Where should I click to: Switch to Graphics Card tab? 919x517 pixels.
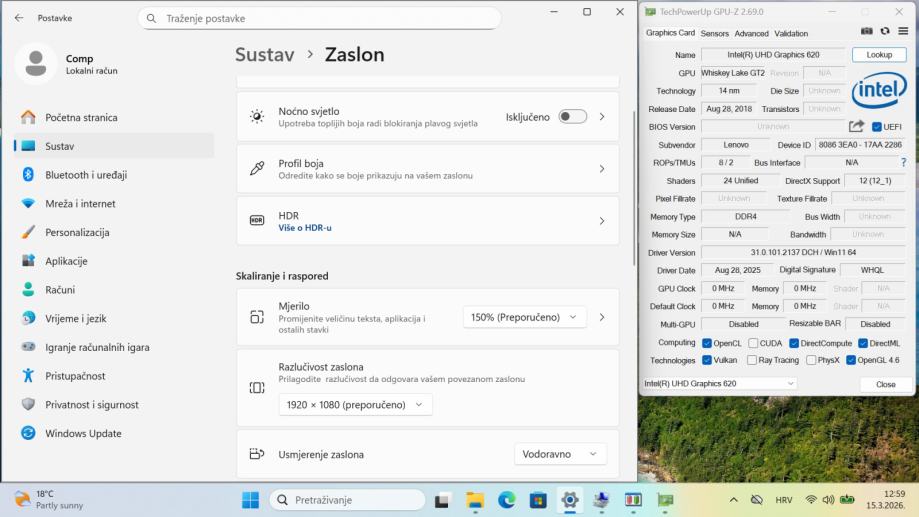click(x=670, y=33)
